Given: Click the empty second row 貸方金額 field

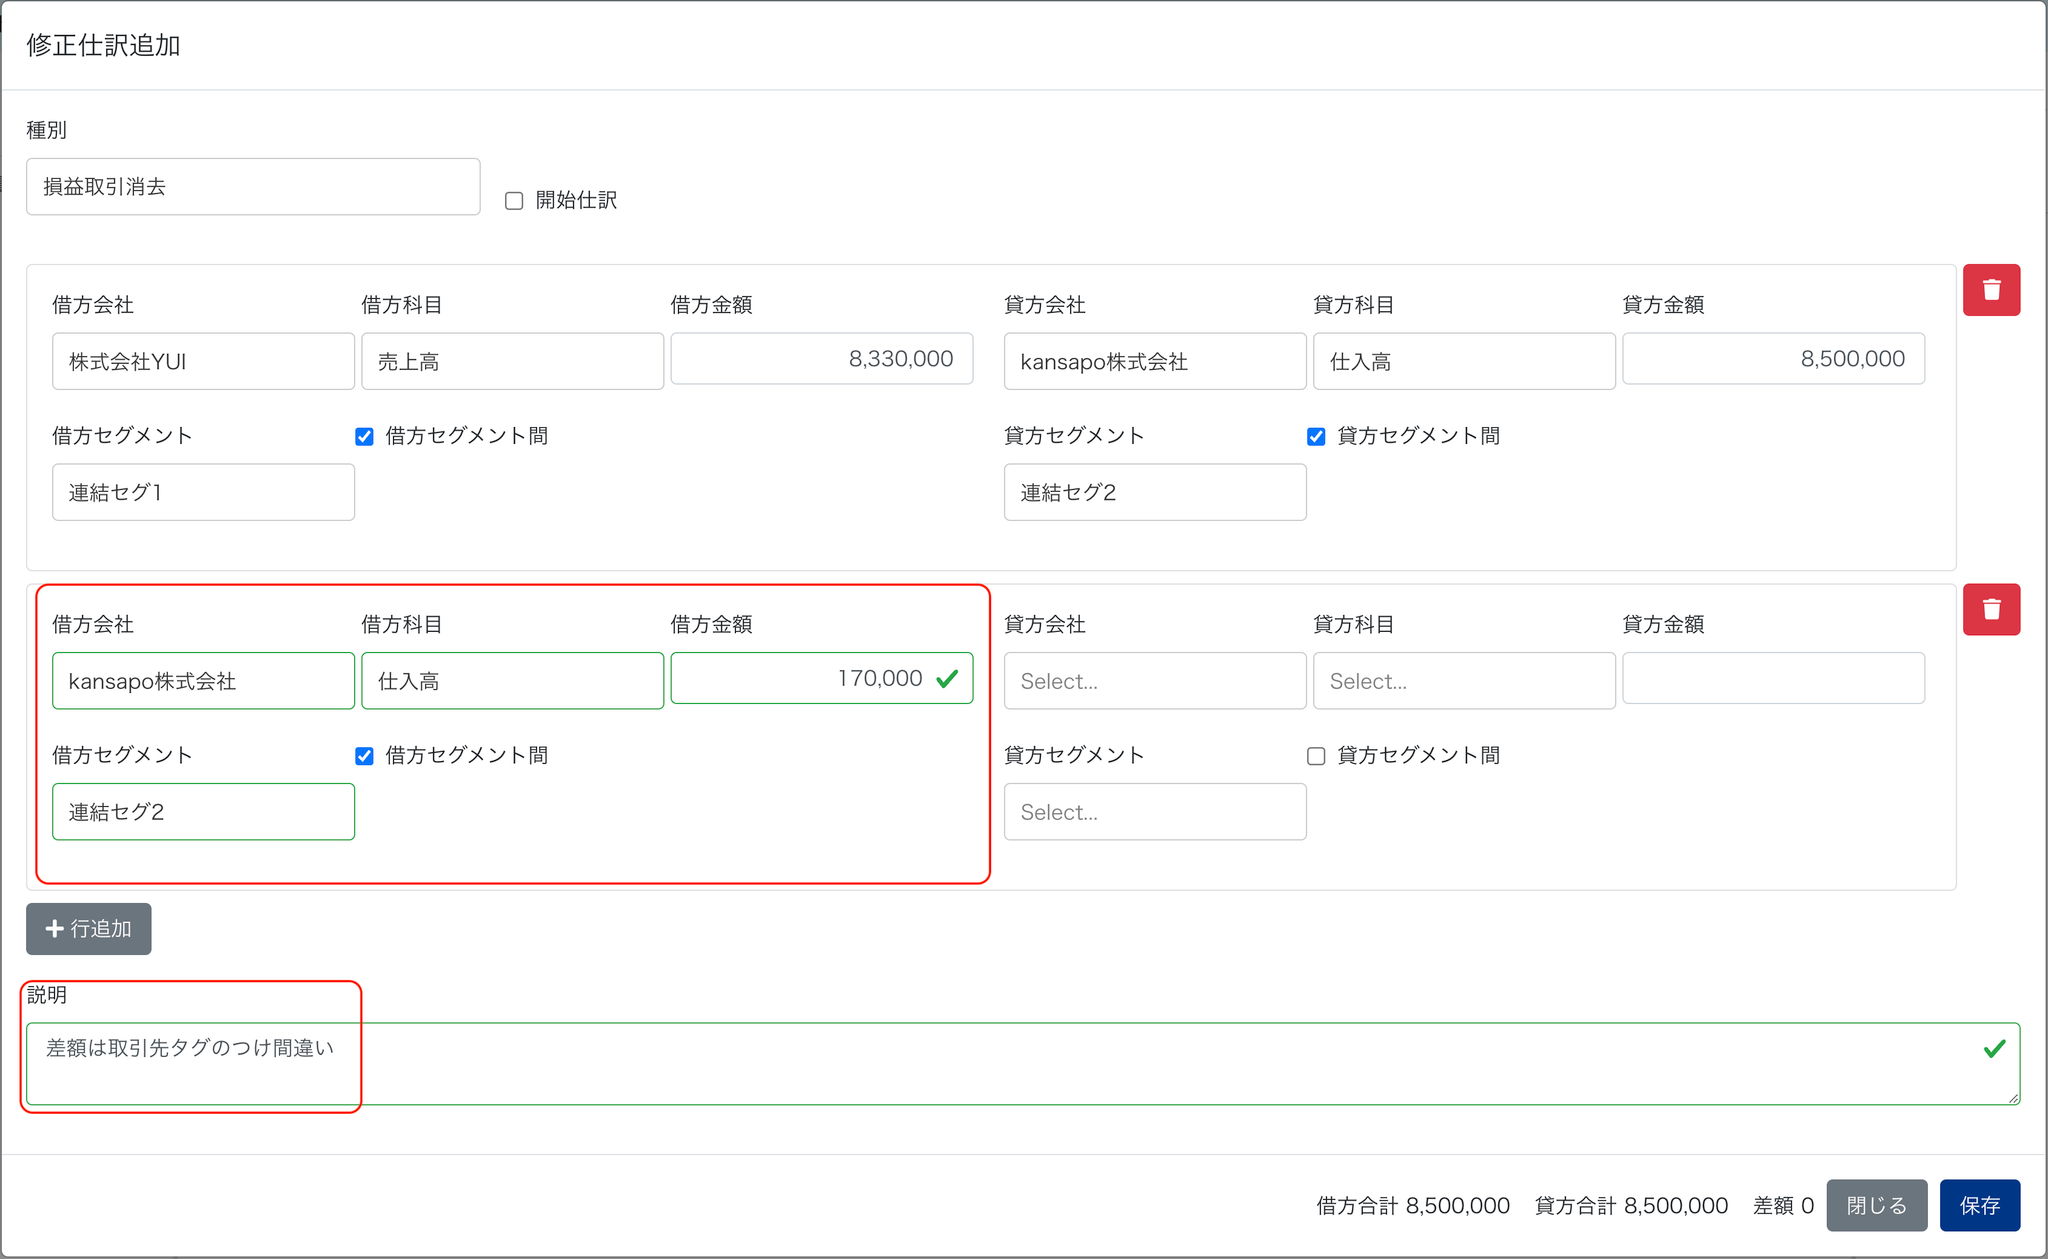Looking at the screenshot, I should 1772,679.
